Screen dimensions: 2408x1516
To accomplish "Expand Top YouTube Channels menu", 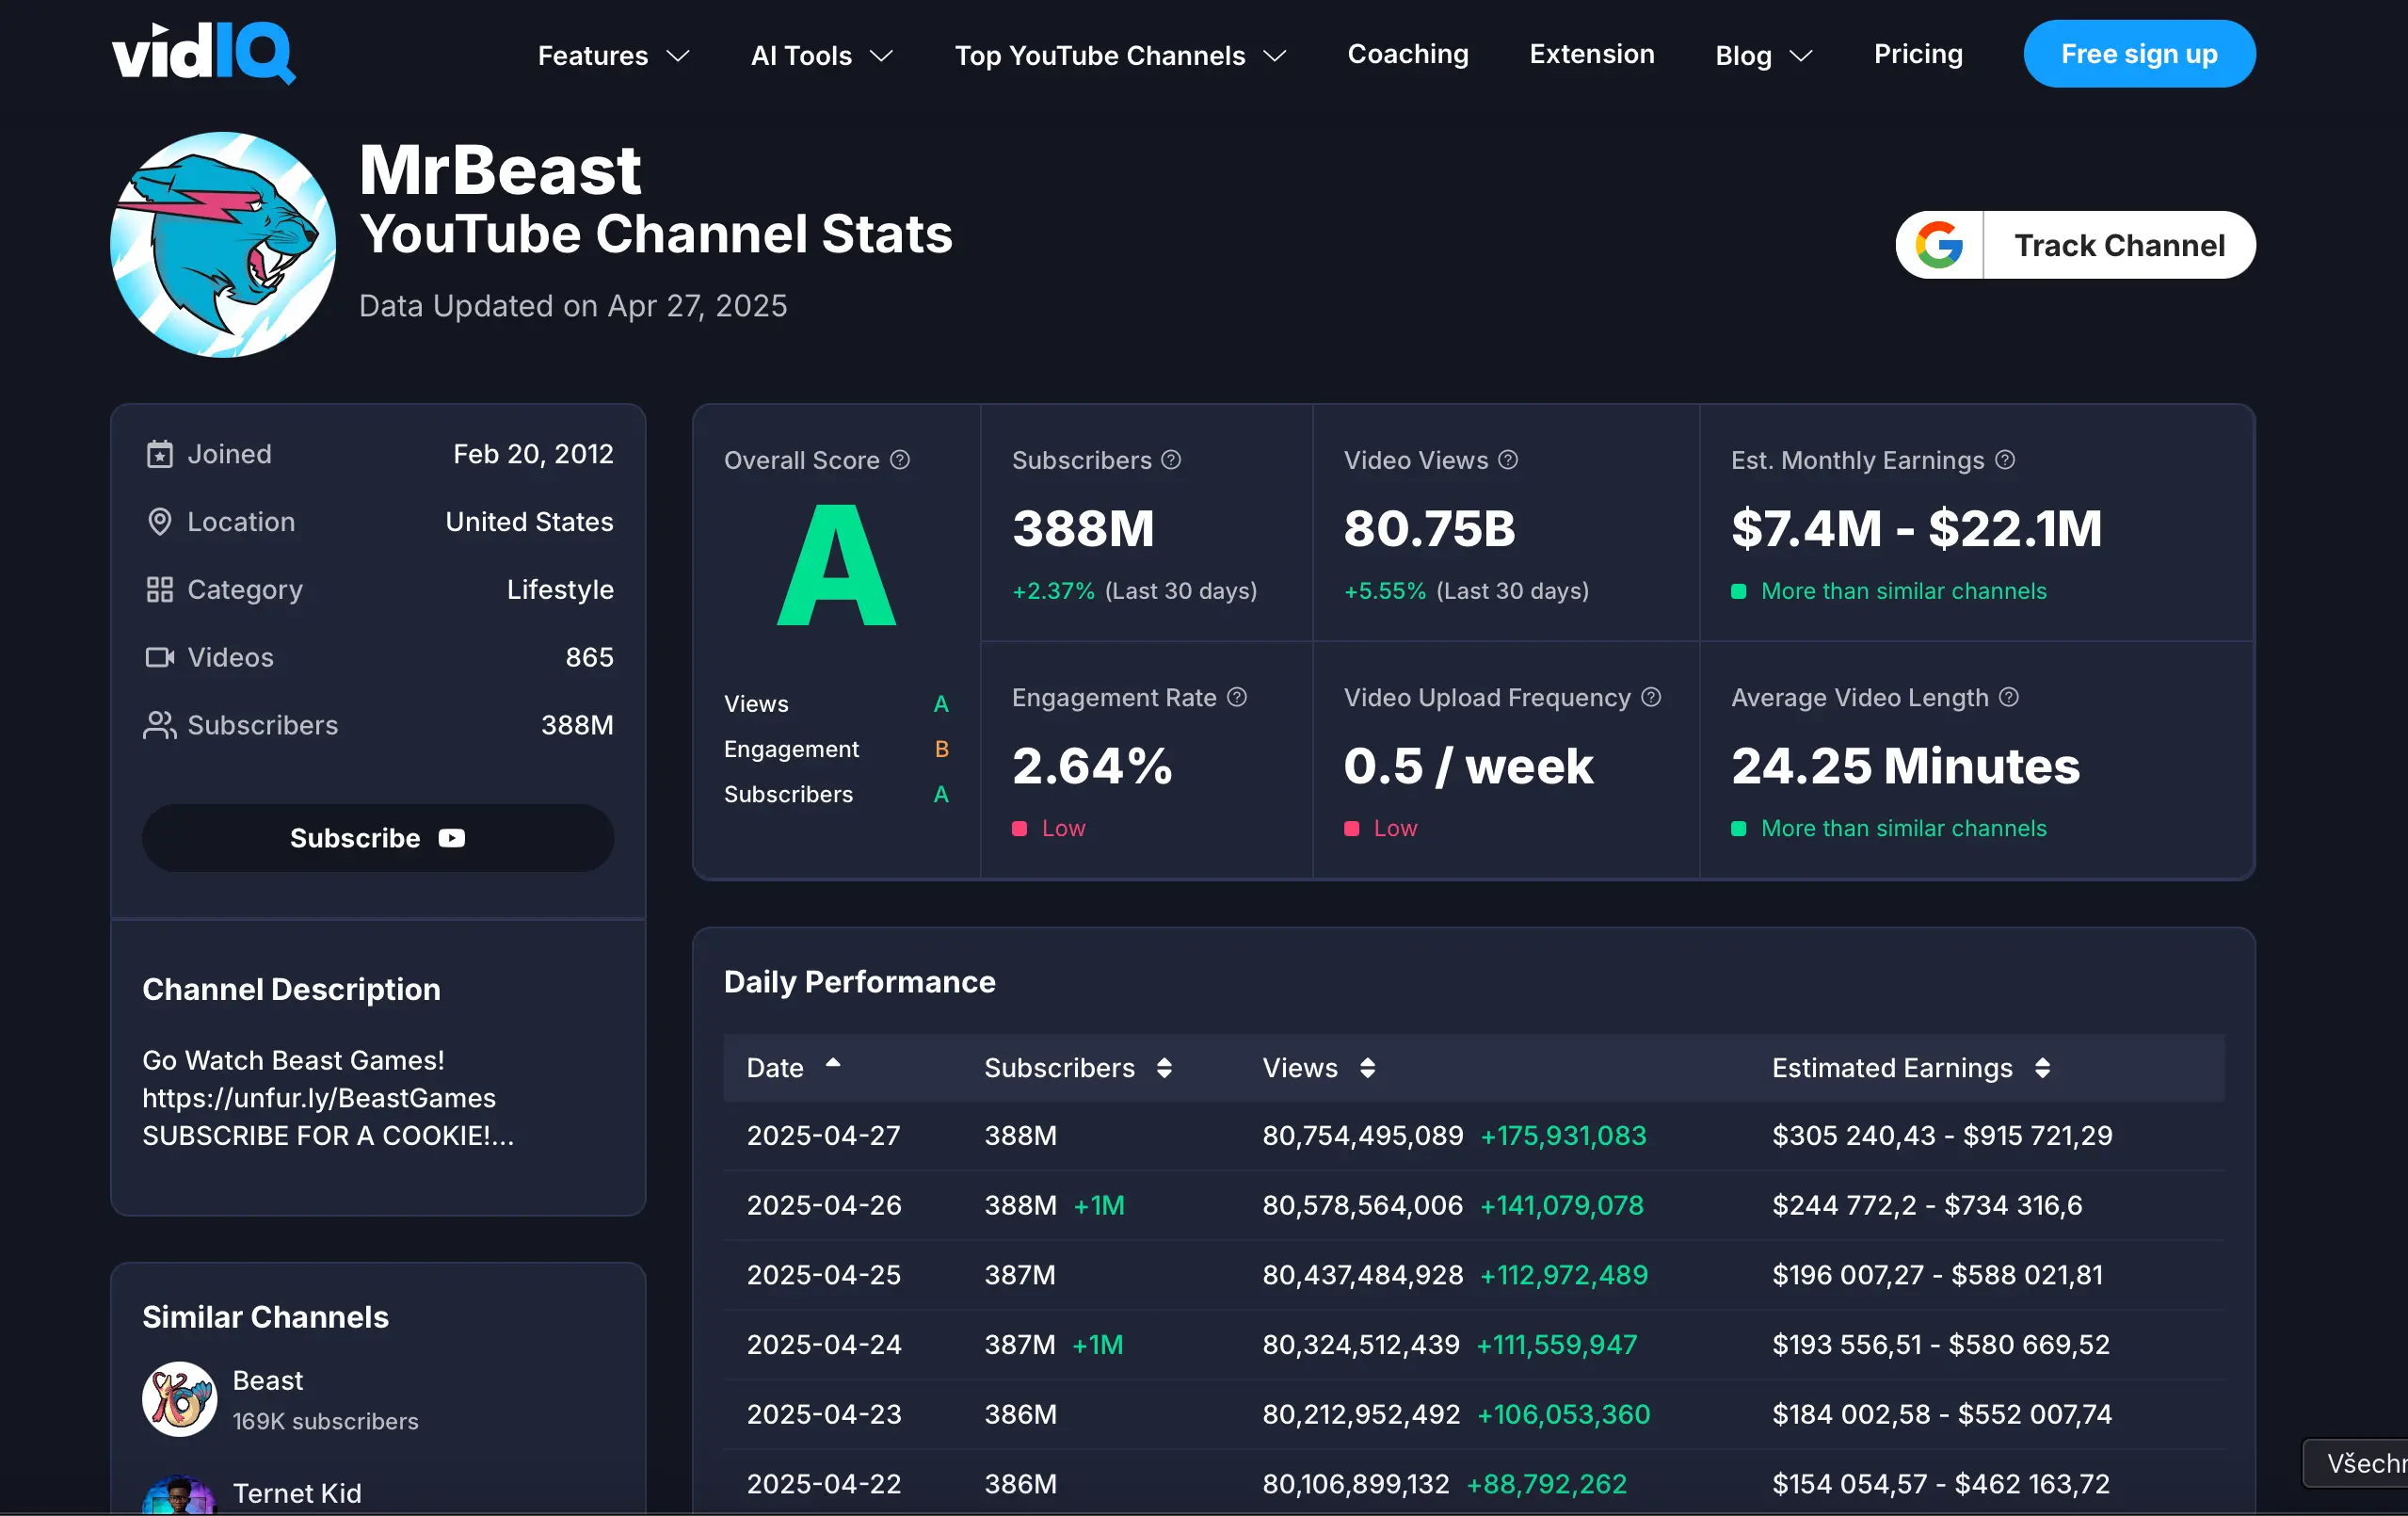I will pos(1119,55).
